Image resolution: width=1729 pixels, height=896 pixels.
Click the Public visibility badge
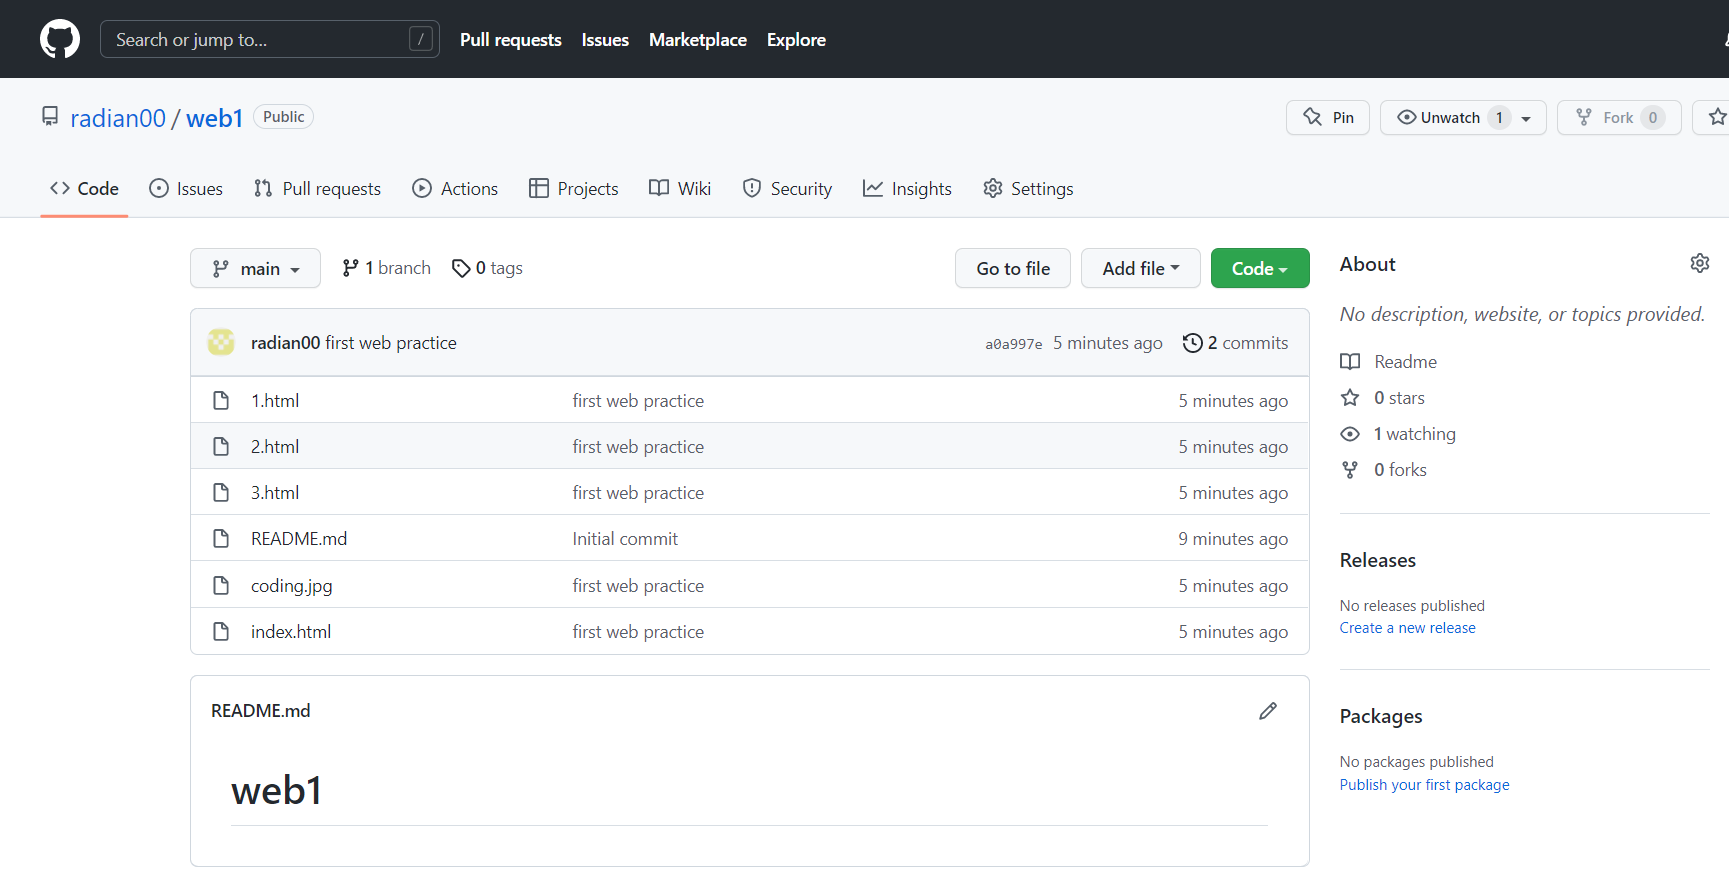point(284,117)
